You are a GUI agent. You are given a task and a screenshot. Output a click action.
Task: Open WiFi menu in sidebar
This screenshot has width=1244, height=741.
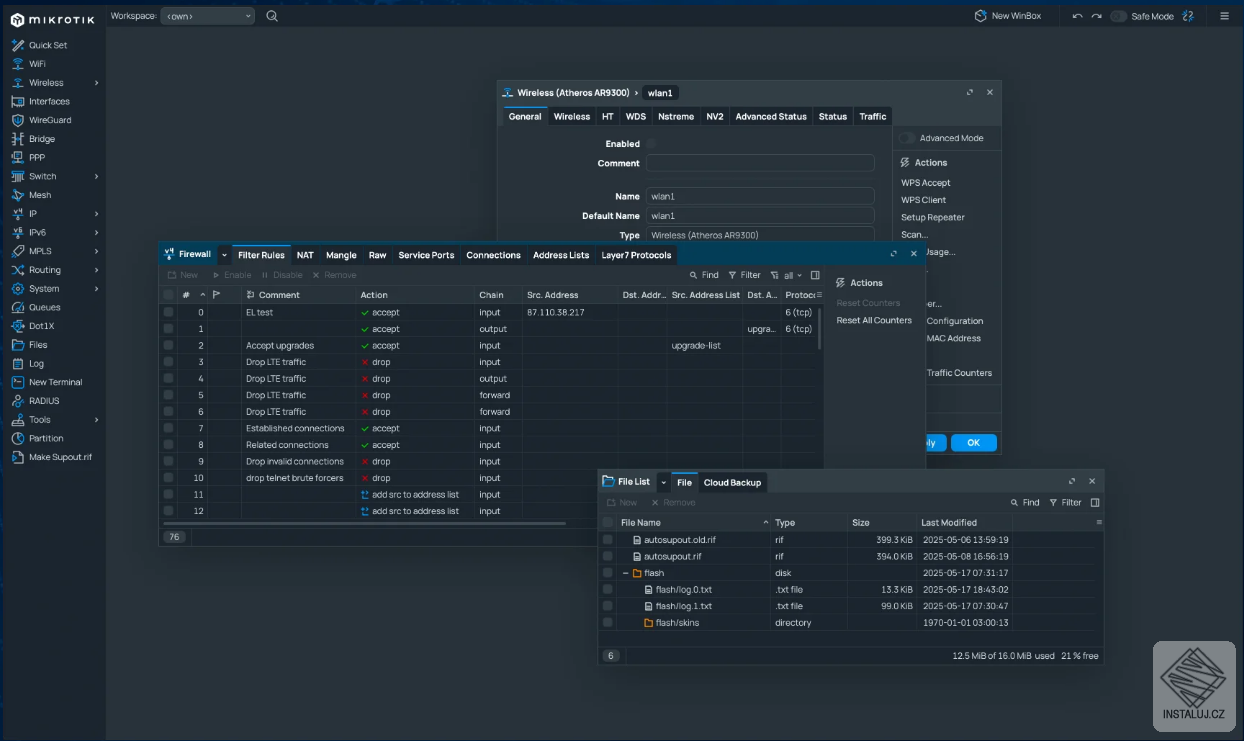point(37,64)
